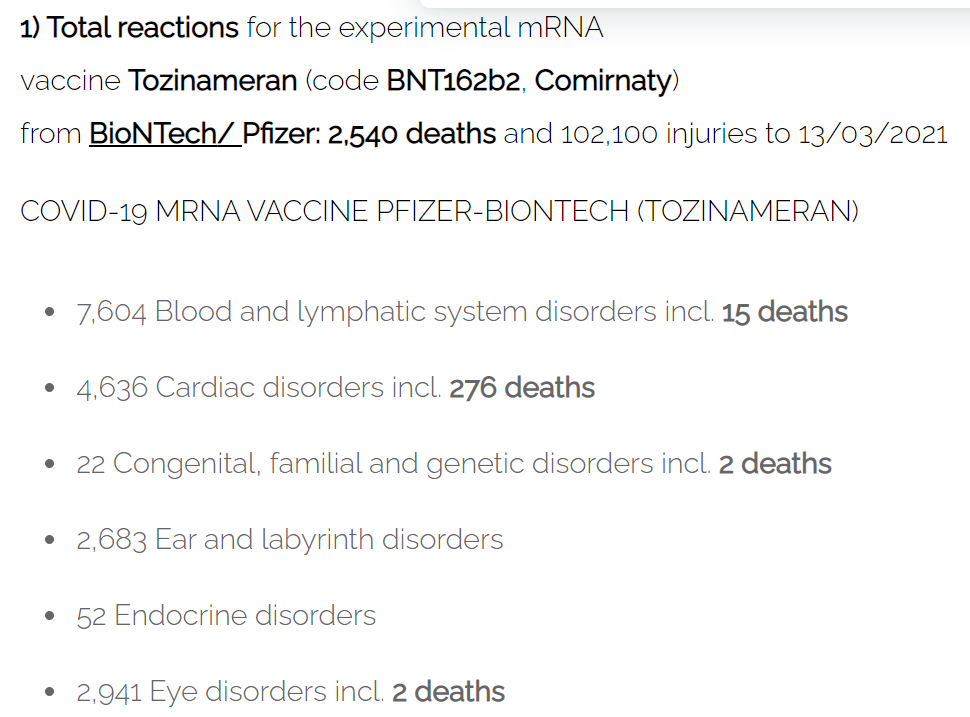
Task: Click the bold '276 deaths' text
Action: 522,388
